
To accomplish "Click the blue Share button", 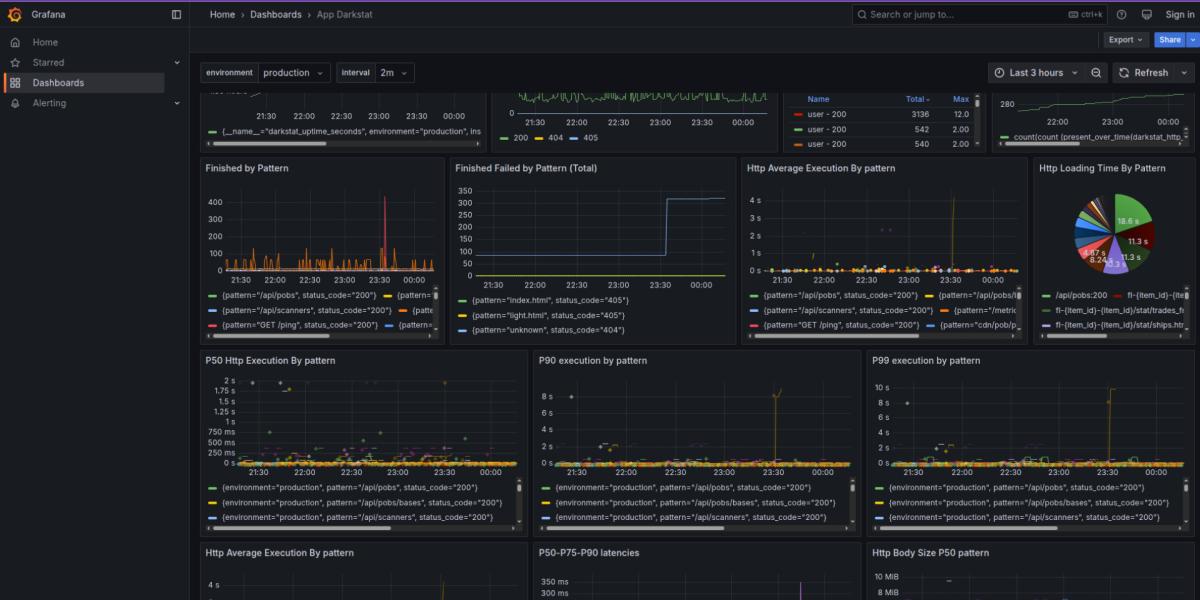I will [1168, 40].
